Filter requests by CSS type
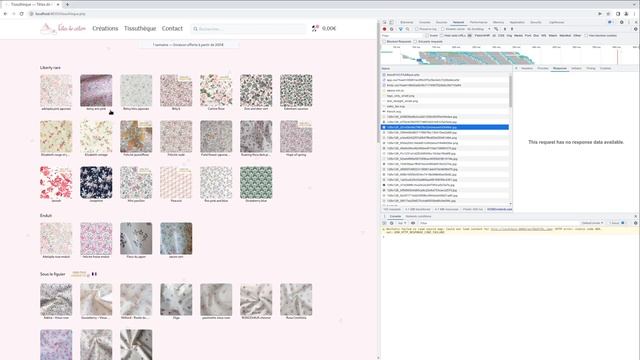Image resolution: width=640 pixels, height=360 pixels. coord(501,36)
